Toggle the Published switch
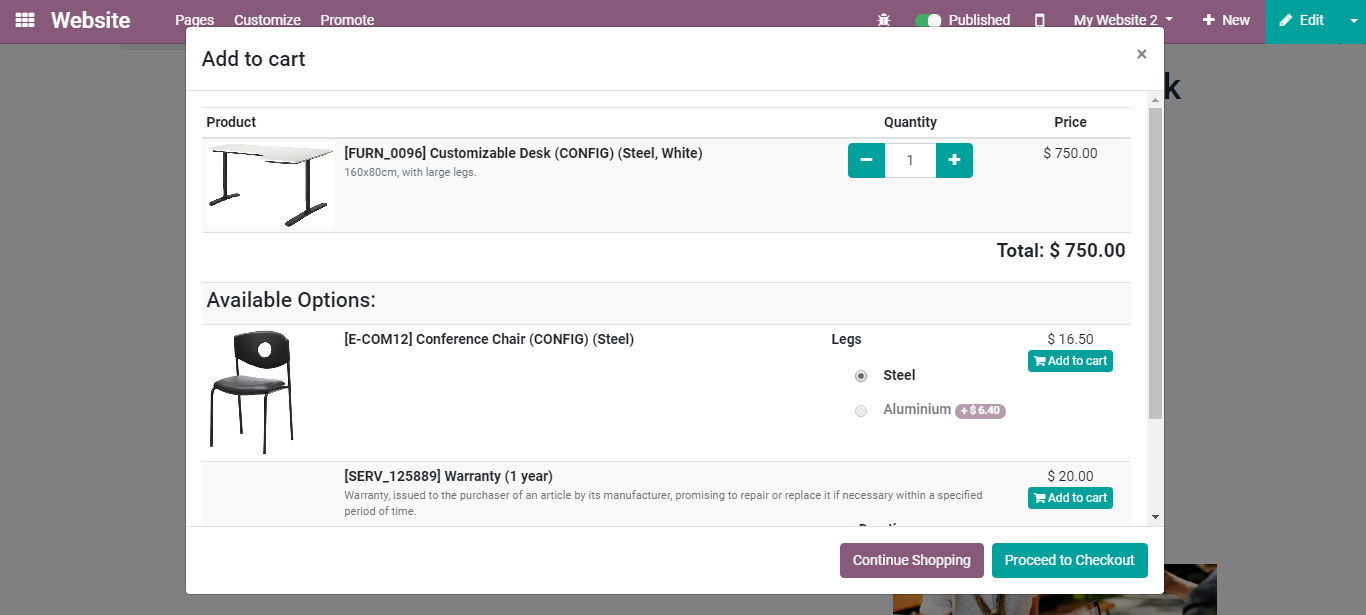 pos(928,20)
